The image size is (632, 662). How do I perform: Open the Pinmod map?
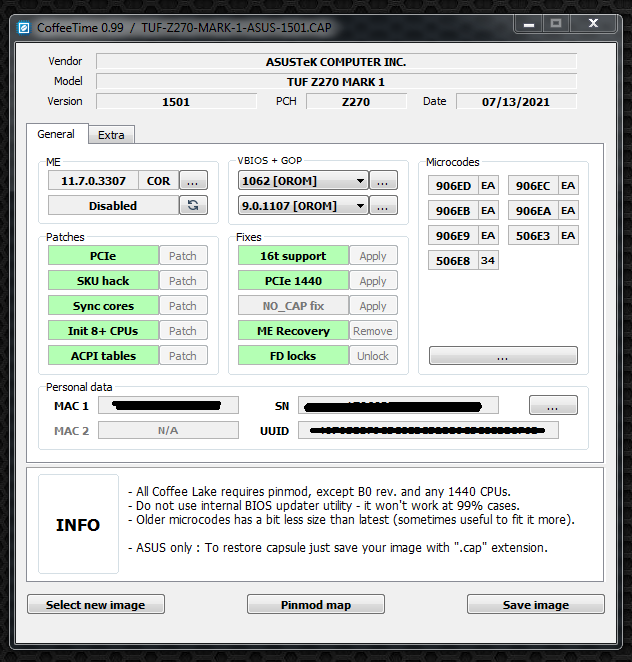click(x=316, y=604)
